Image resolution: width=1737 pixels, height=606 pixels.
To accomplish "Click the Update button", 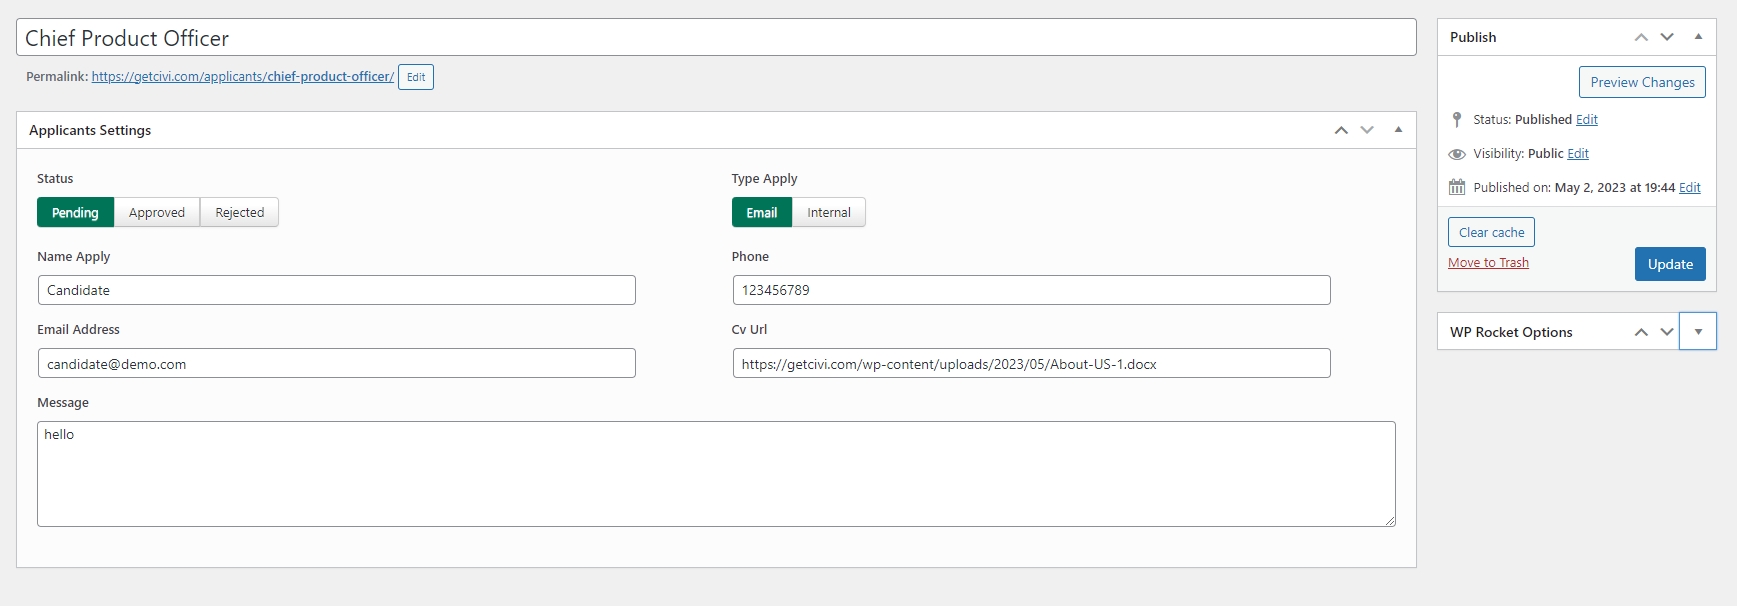I will [x=1670, y=264].
